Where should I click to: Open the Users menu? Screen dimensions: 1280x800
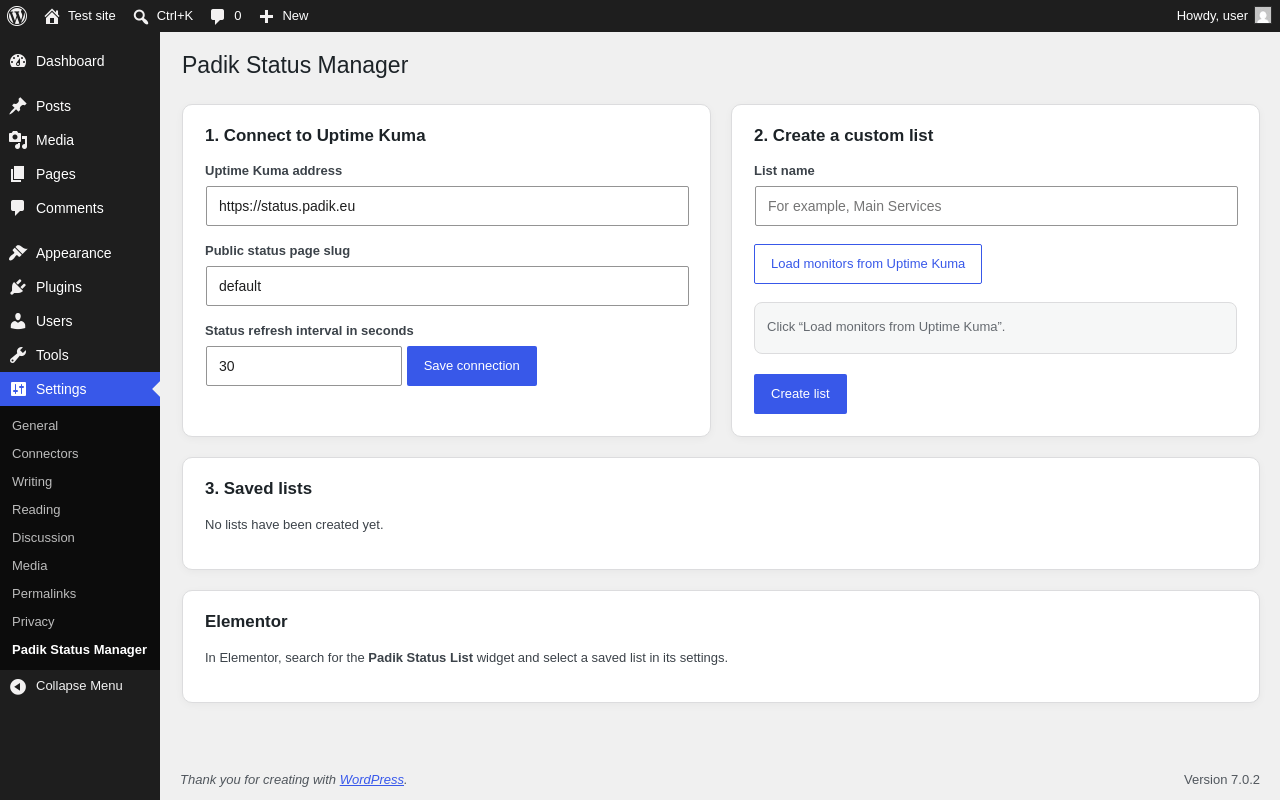coord(80,321)
